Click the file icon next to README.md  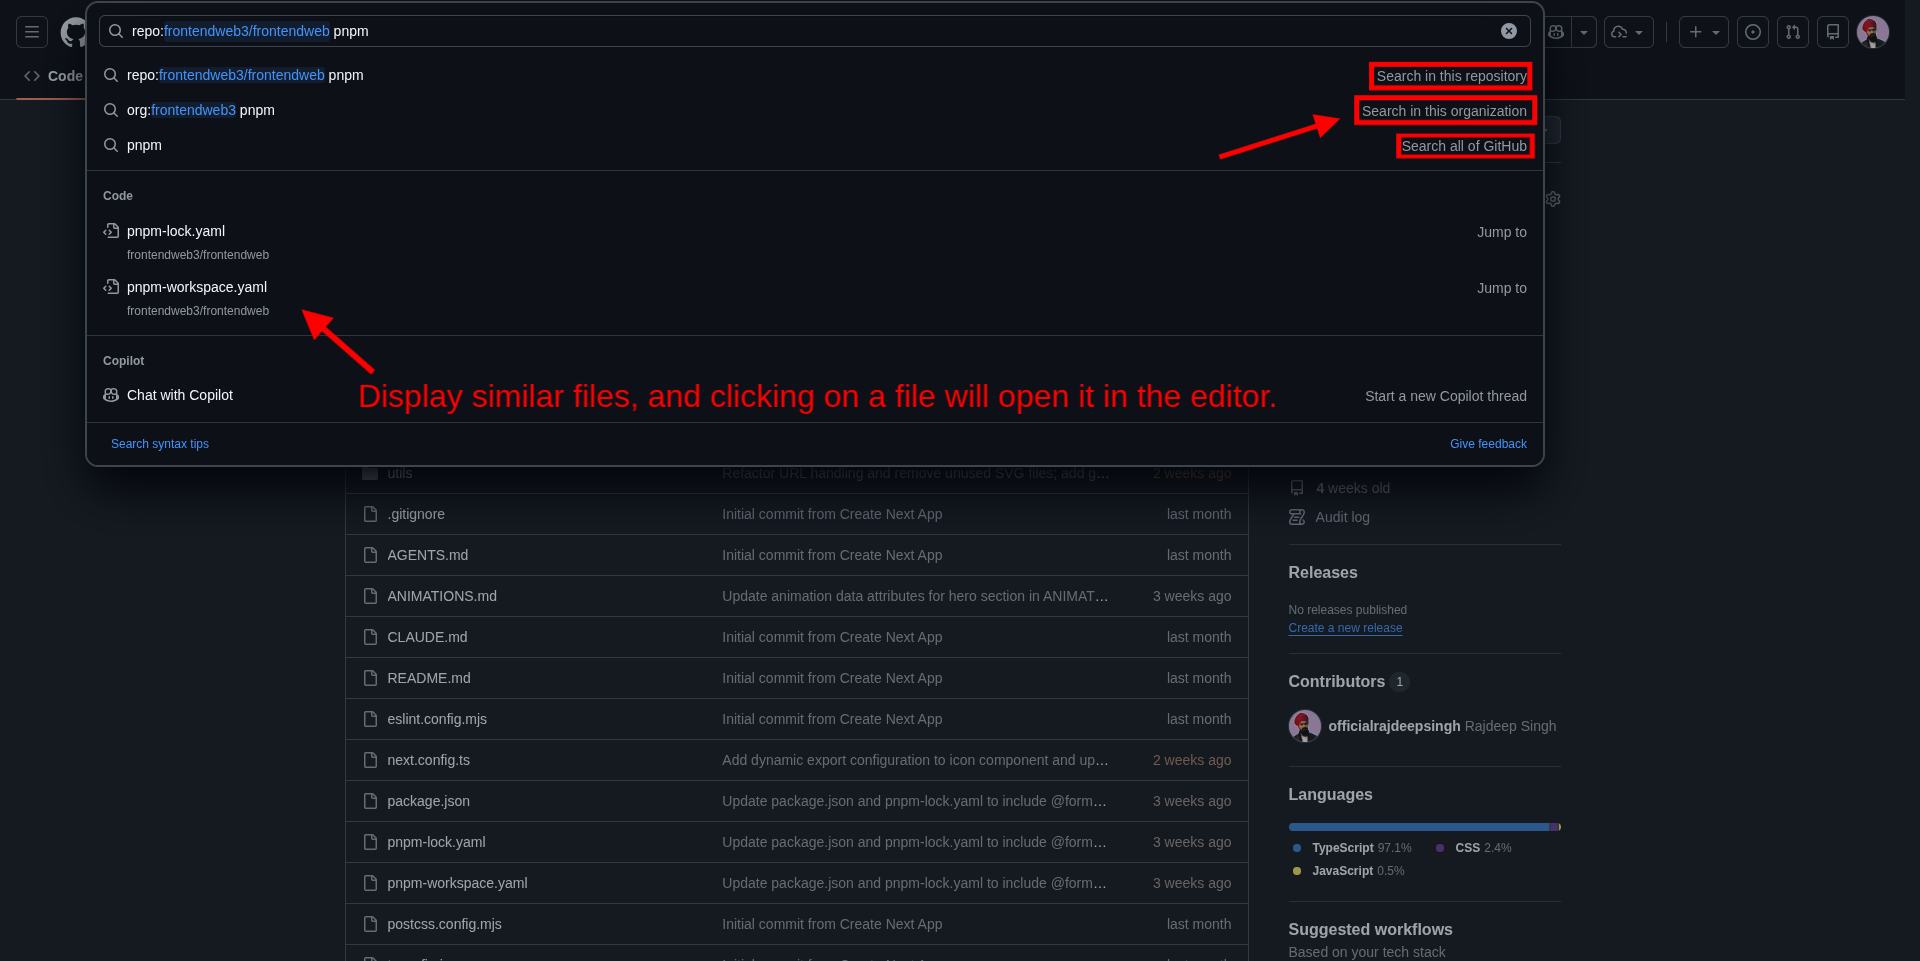click(x=370, y=678)
